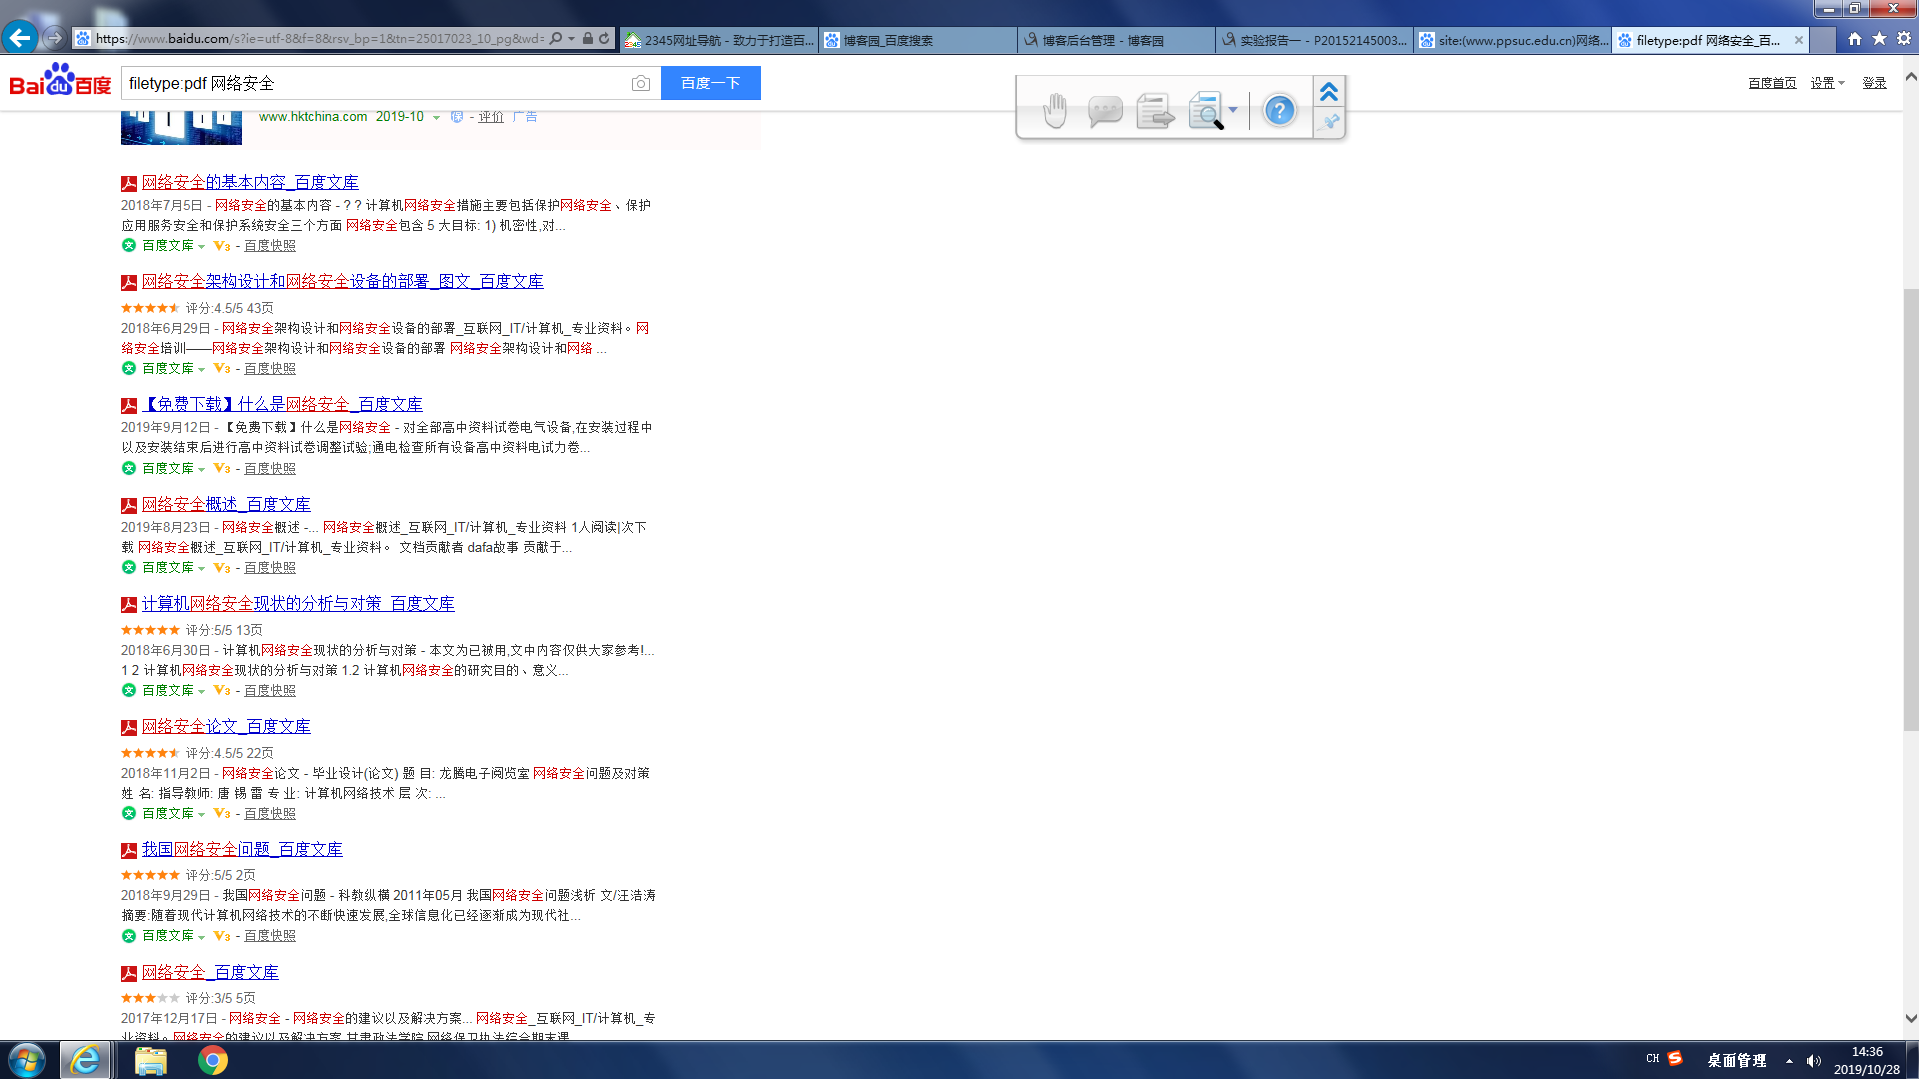Close the filetype:pdf 网络安全 tab
1919x1079 pixels.
1799,40
